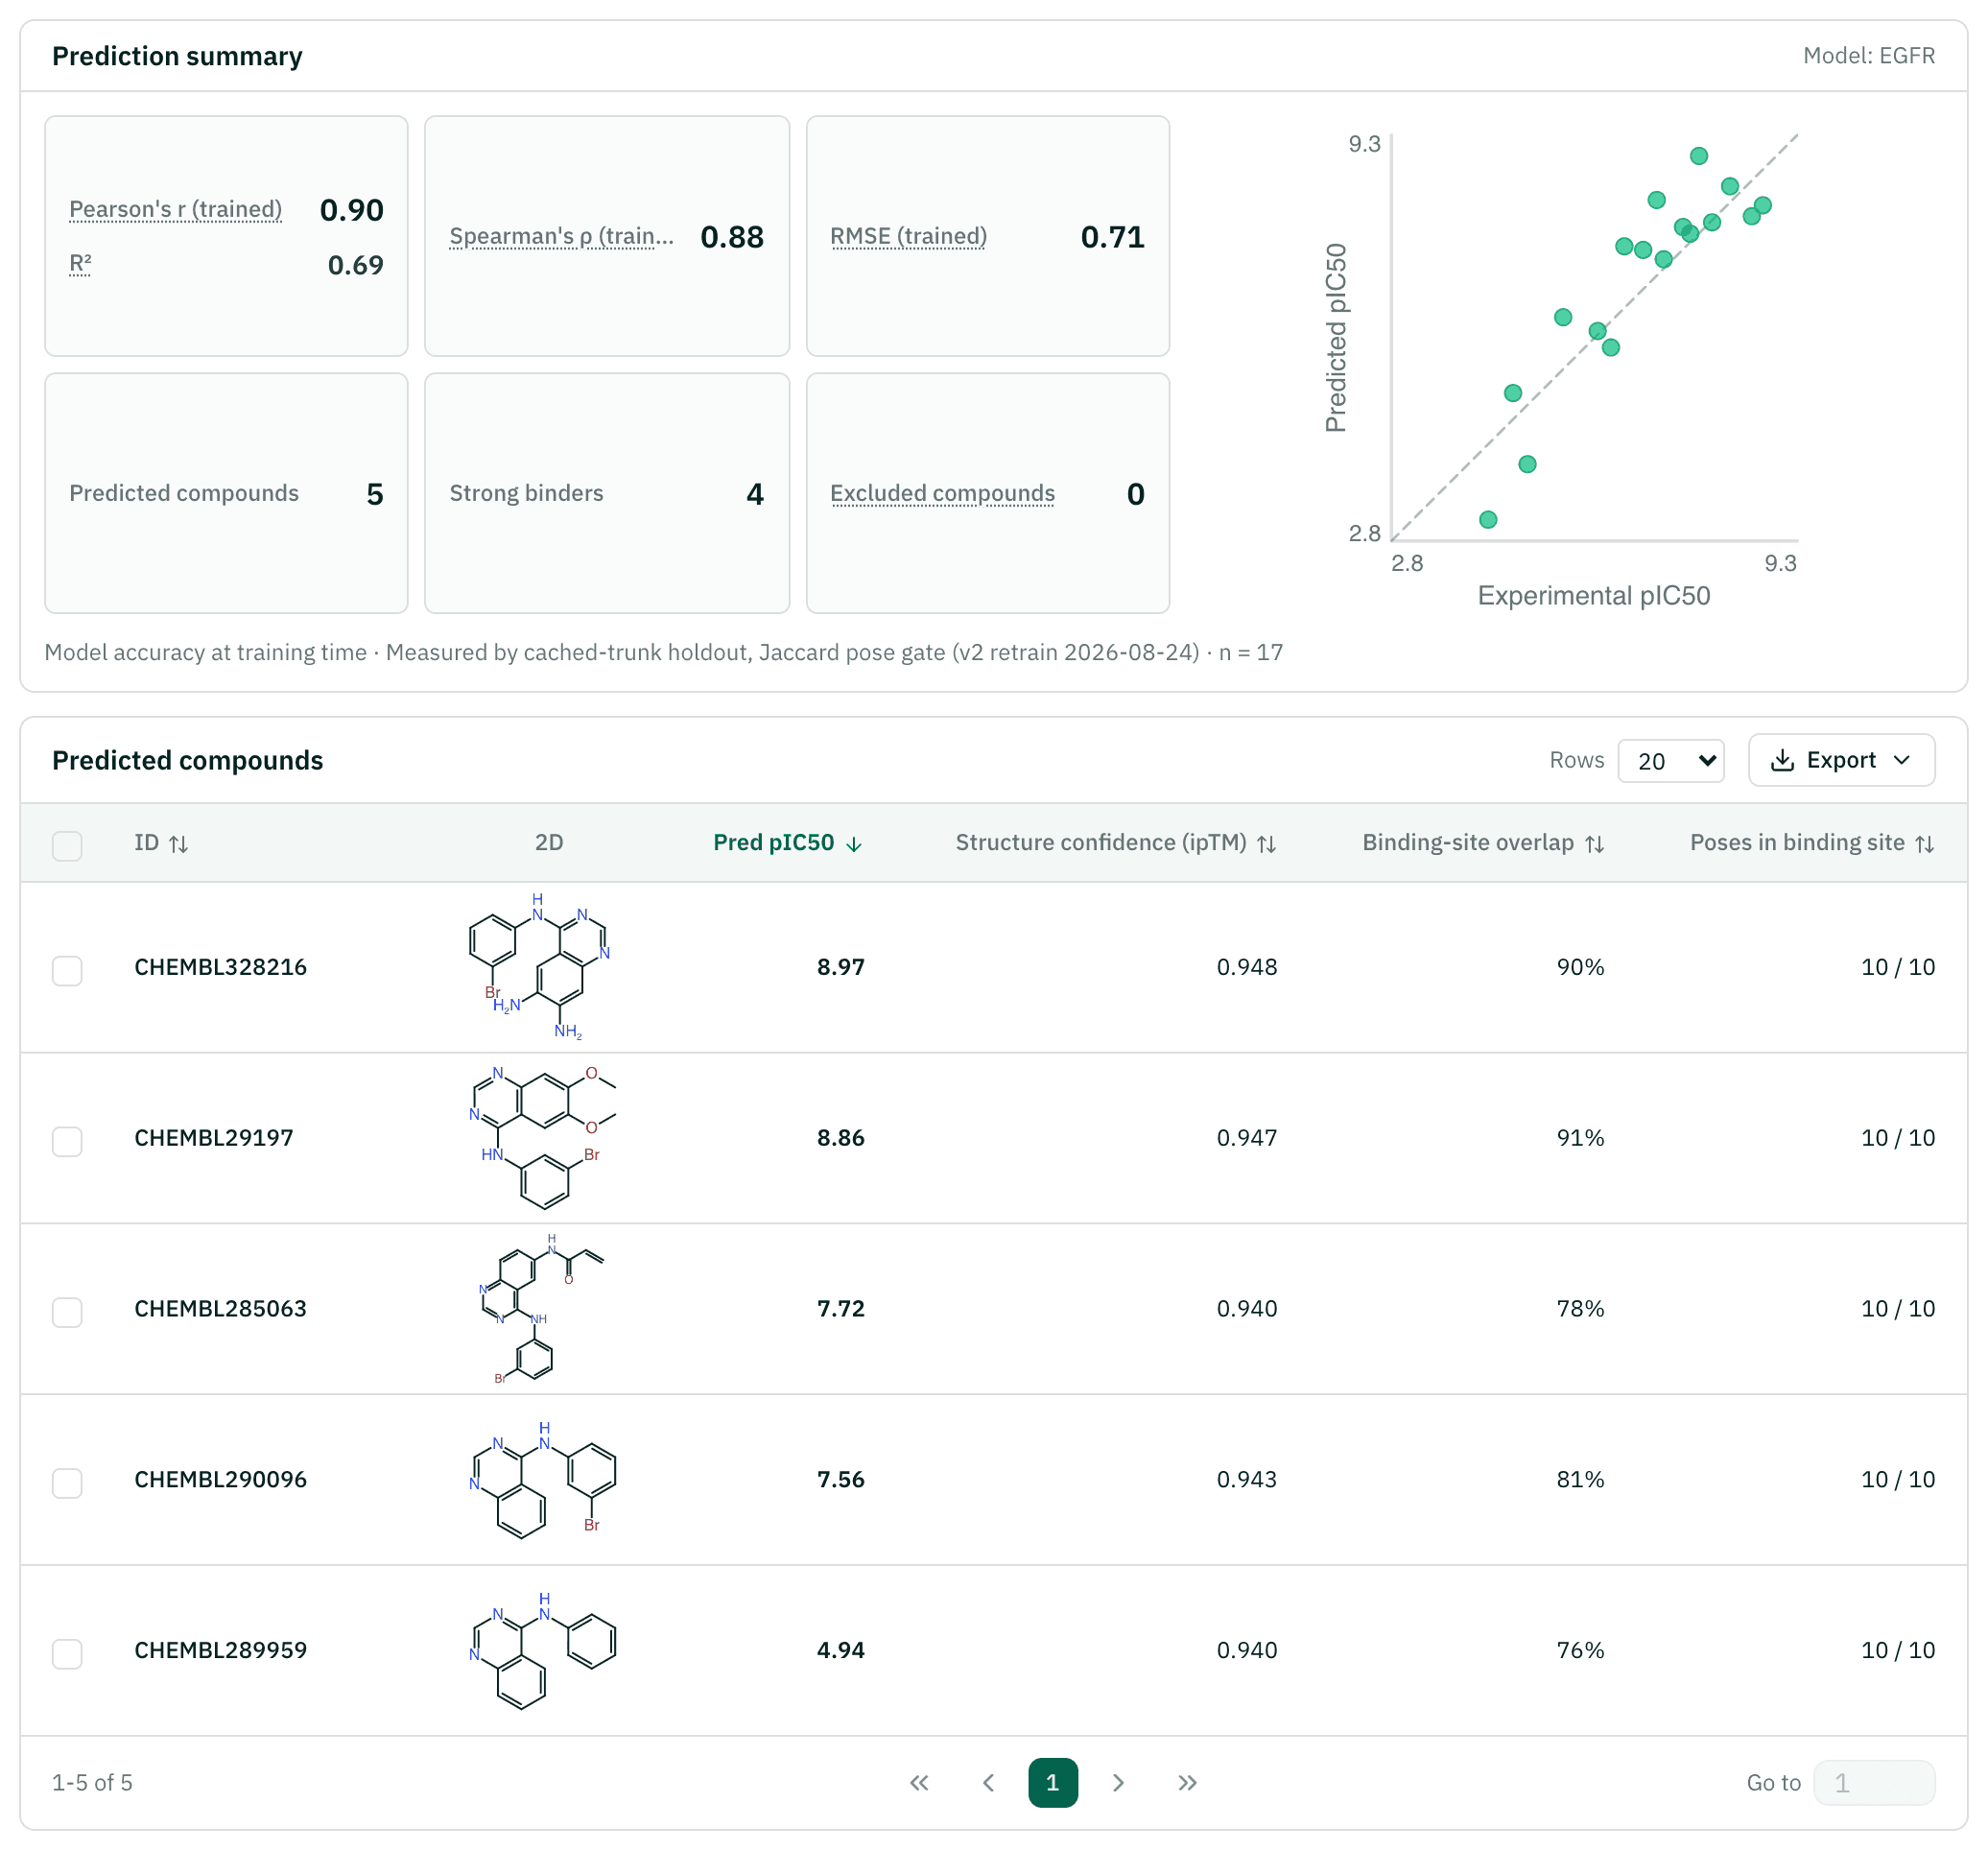Click the RMSE (trained) label
This screenshot has height=1850, width=1988.
[908, 236]
